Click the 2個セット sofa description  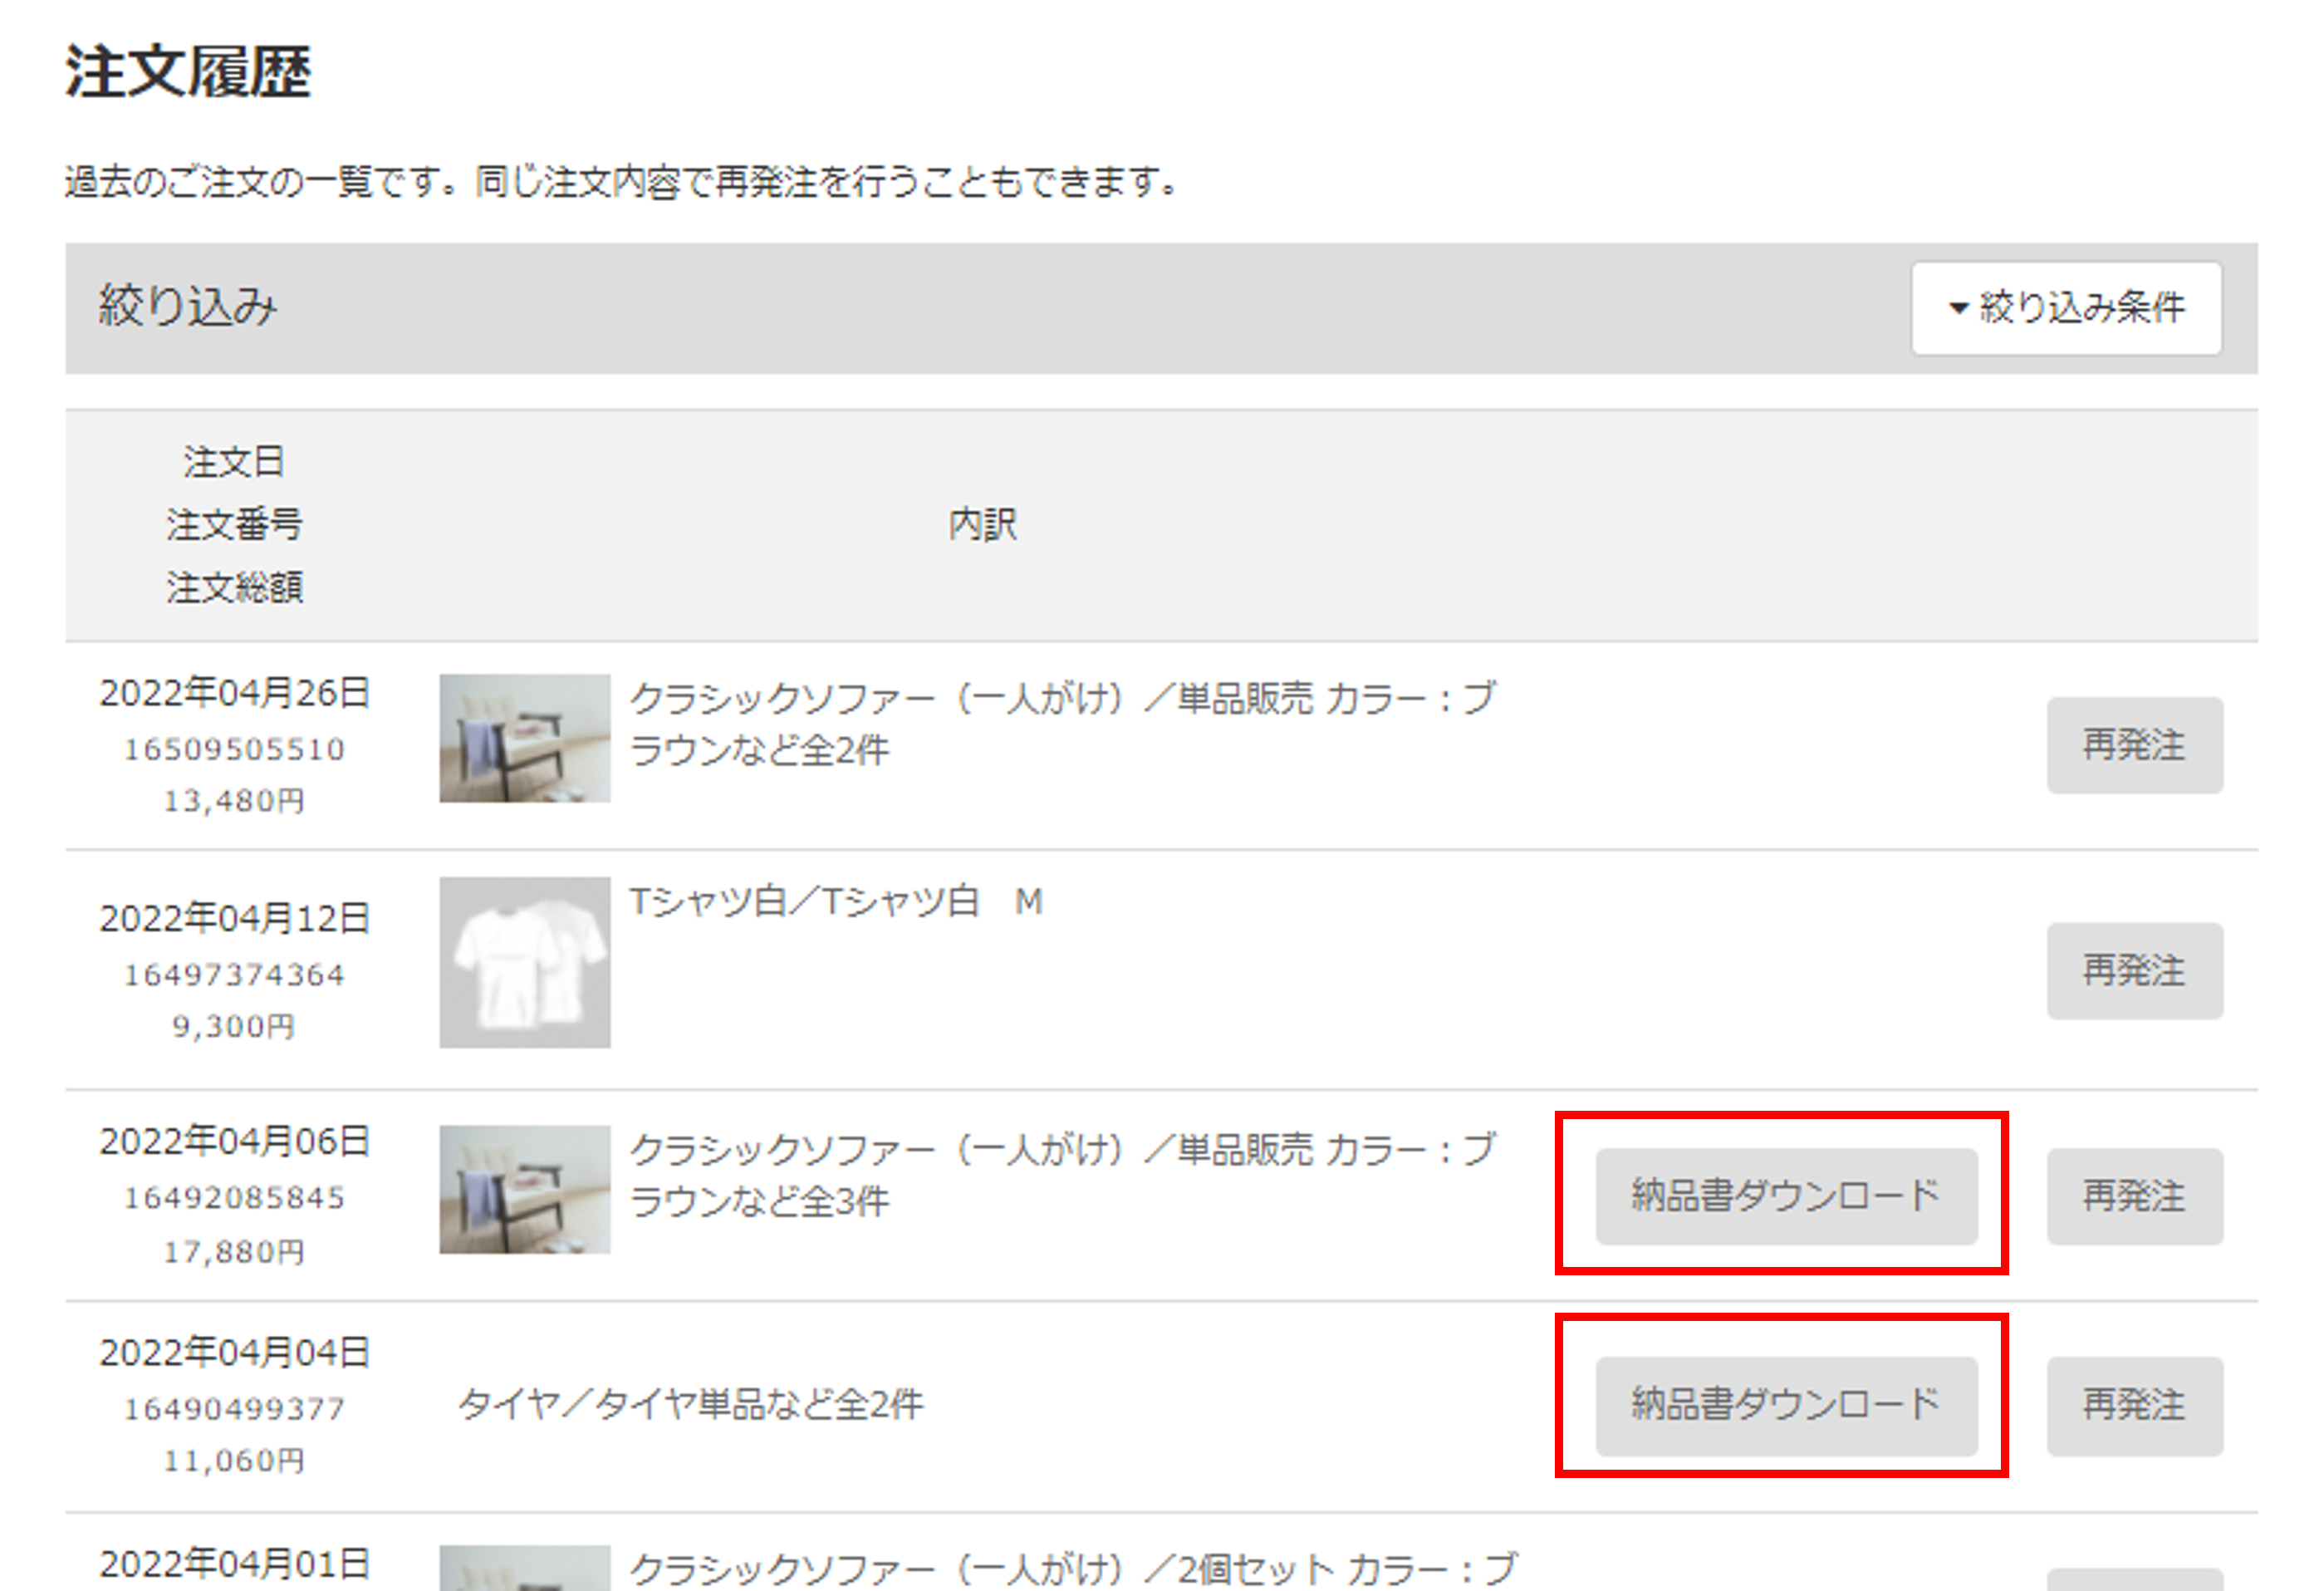1074,1568
